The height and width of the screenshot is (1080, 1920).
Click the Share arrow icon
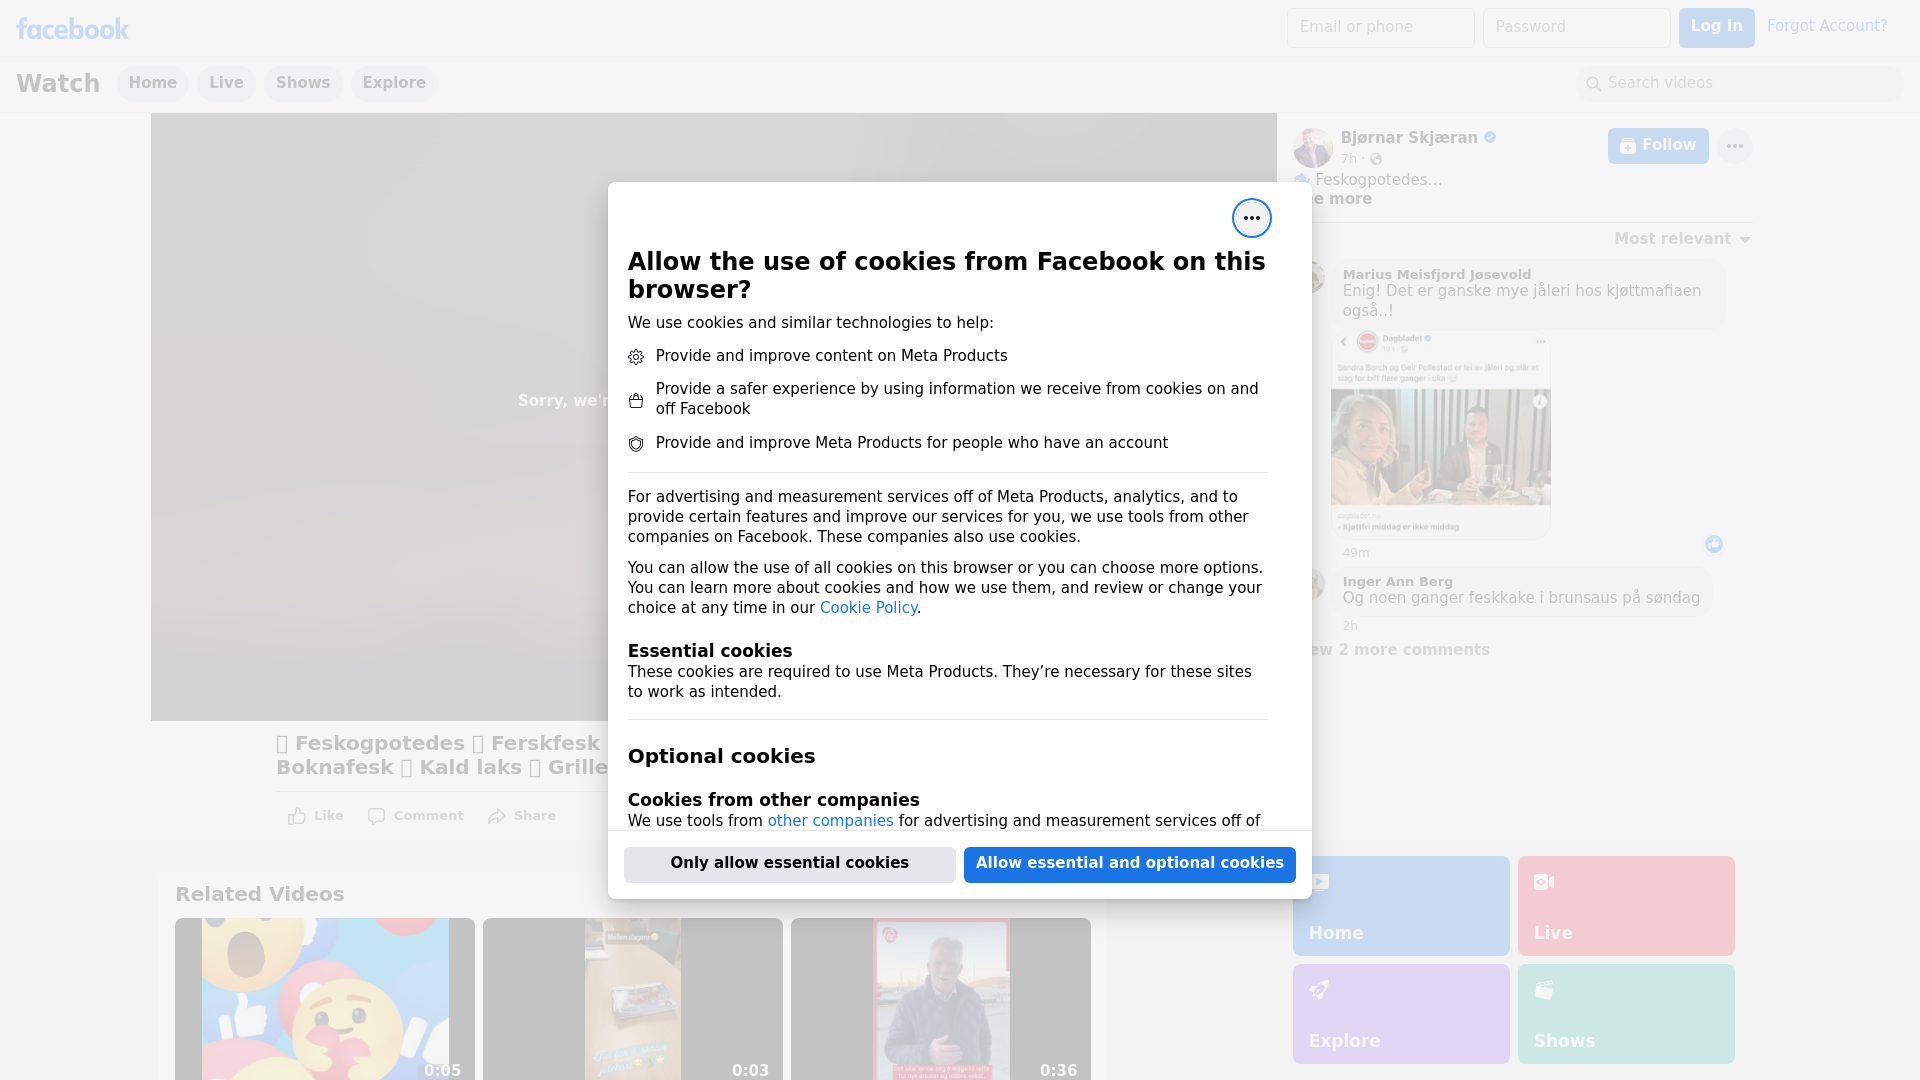[x=497, y=816]
